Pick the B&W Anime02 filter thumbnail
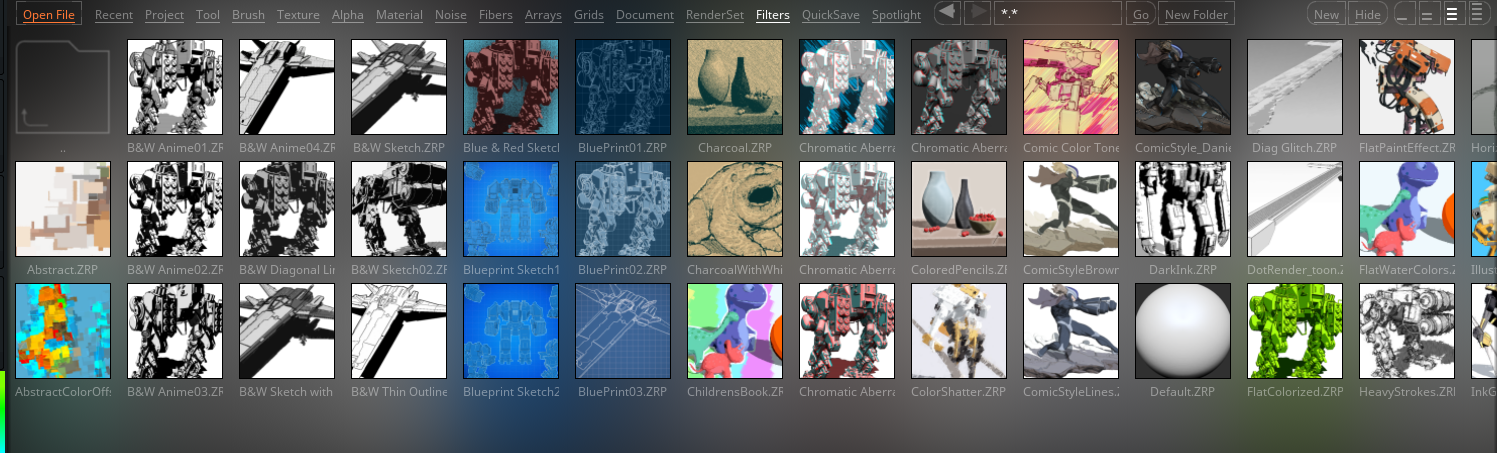The width and height of the screenshot is (1497, 453). 175,209
